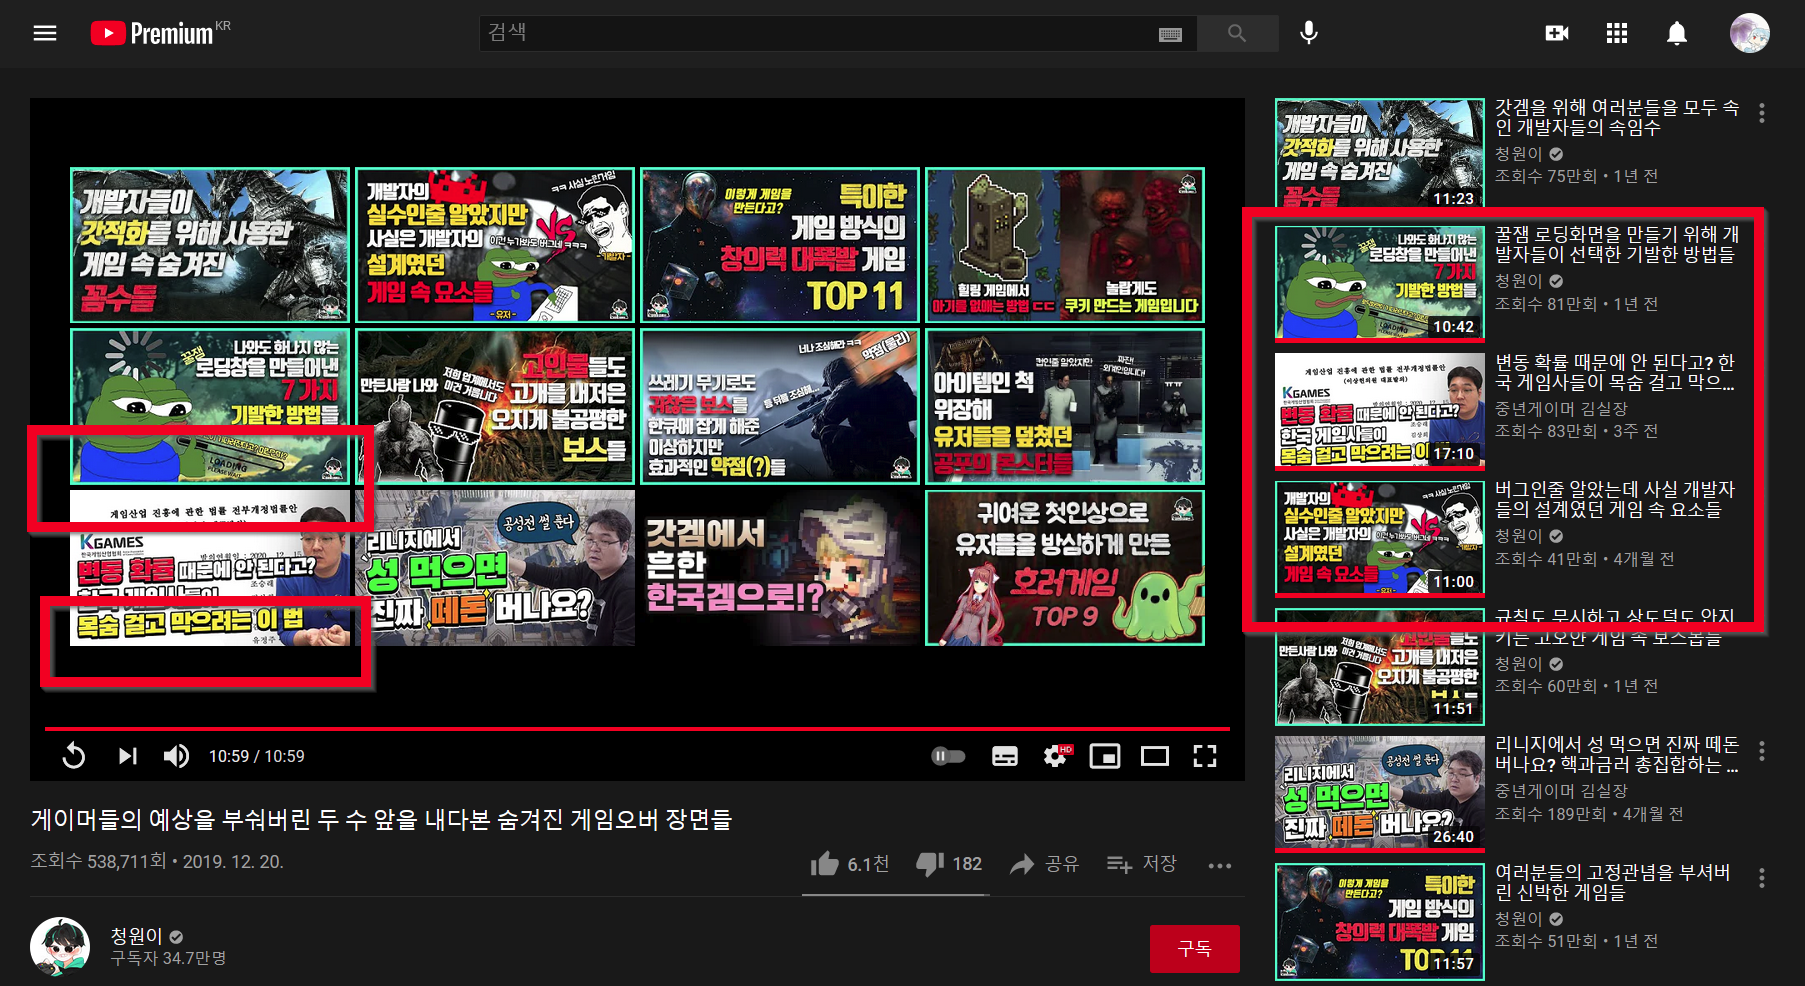Select end-screen video 리니지에서 성 먹으면
The width and height of the screenshot is (1805, 986).
tap(495, 568)
